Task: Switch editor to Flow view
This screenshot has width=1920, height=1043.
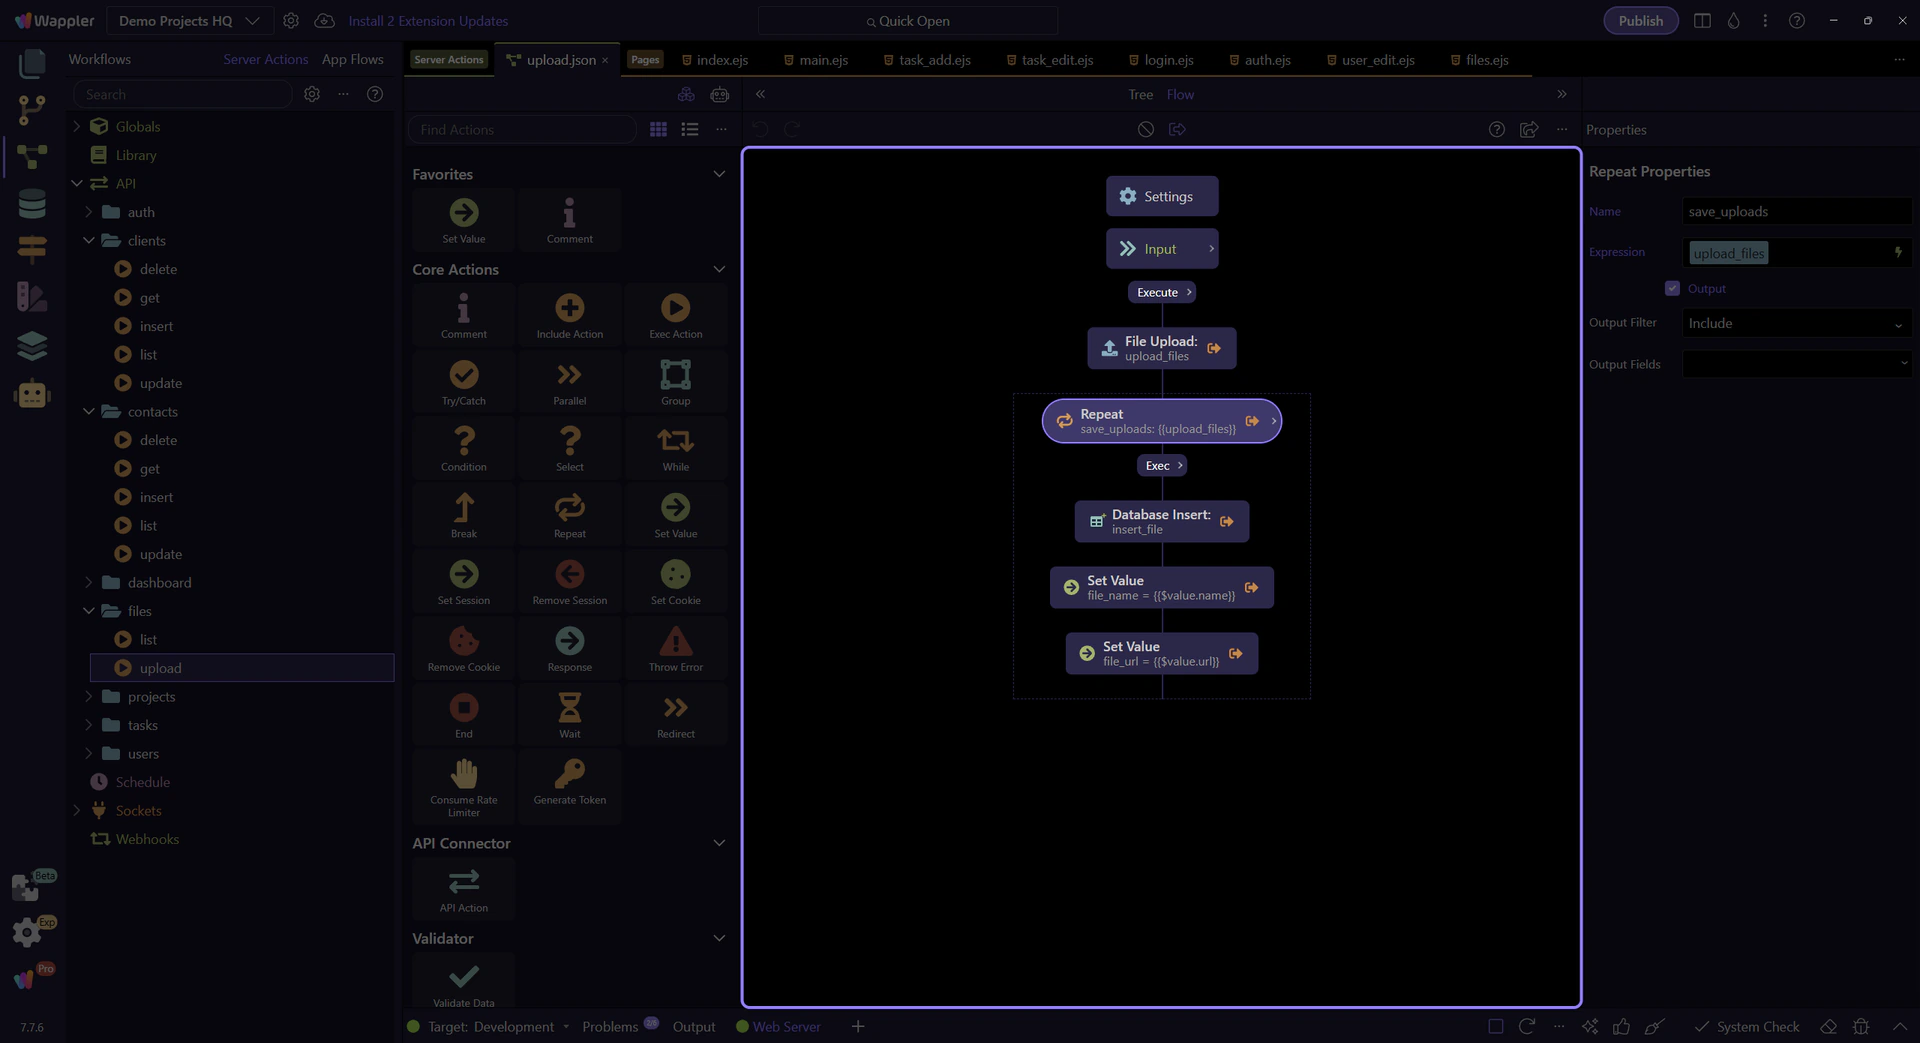Action: coord(1180,95)
